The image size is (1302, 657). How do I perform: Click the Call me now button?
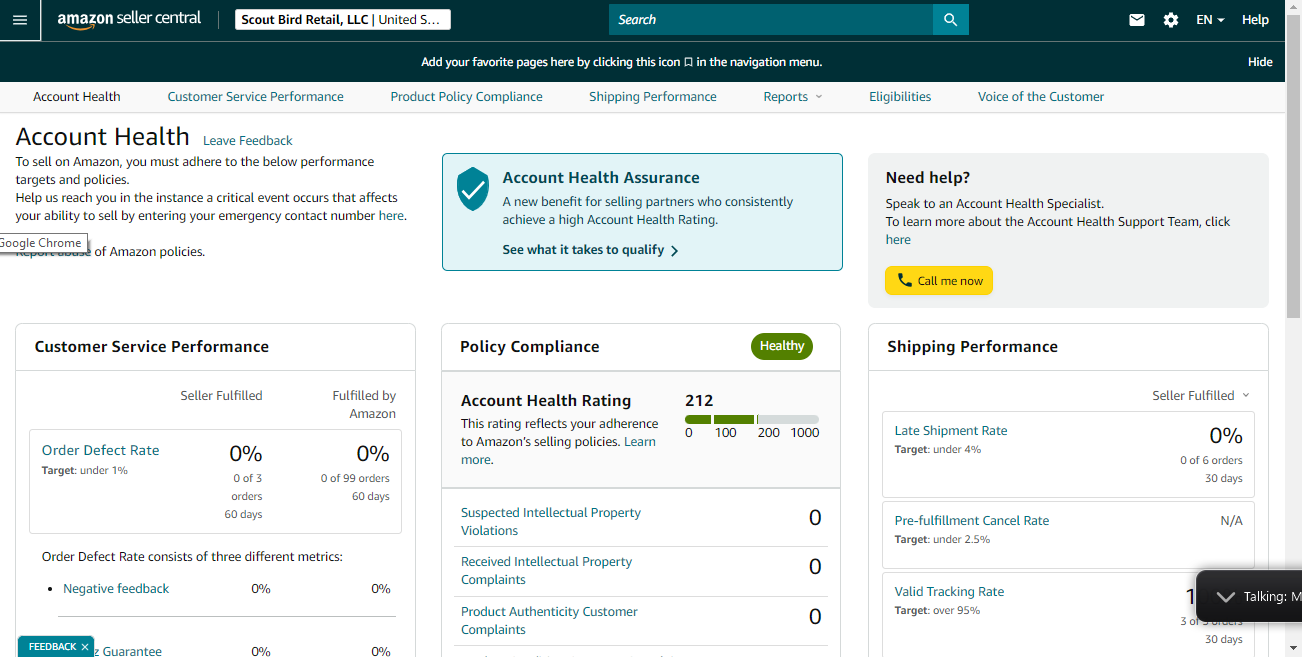(939, 280)
